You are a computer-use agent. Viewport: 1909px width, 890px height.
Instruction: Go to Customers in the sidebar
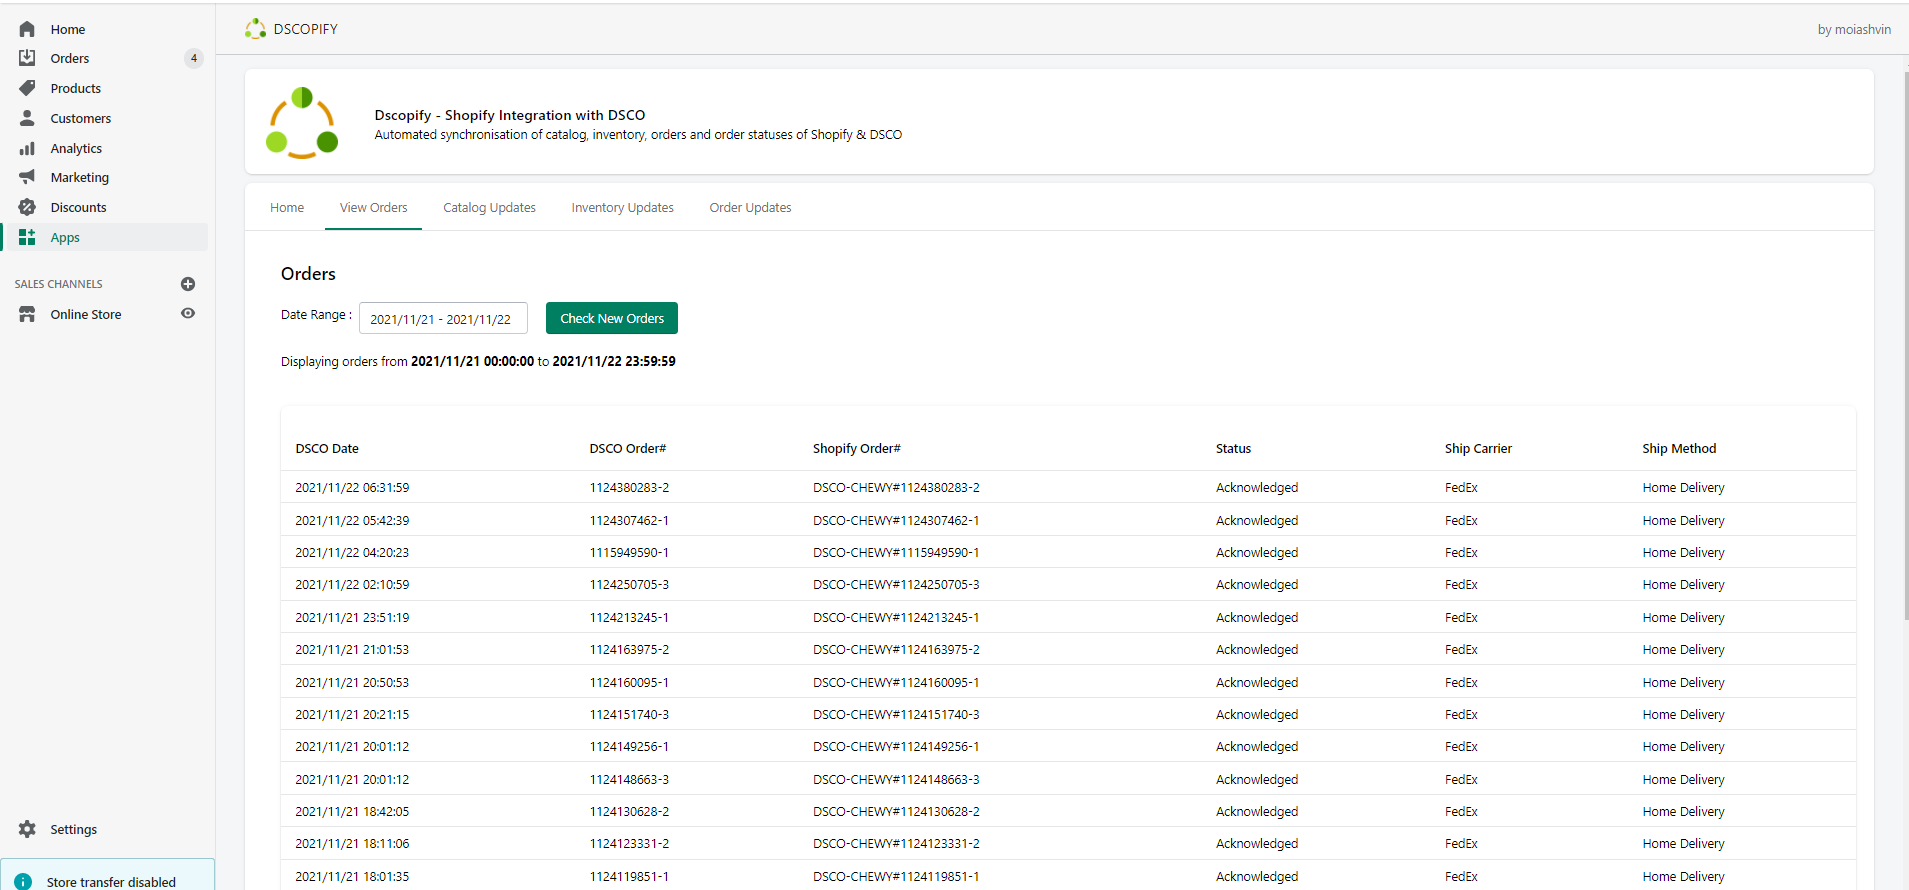point(81,118)
